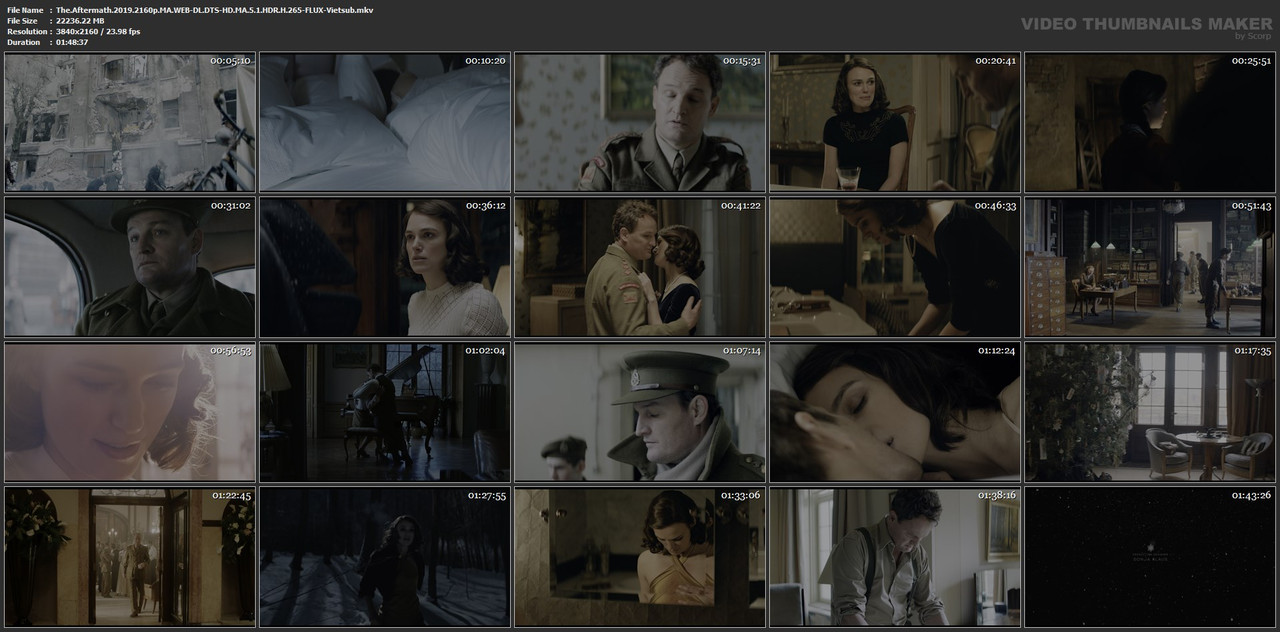Select the thumbnail at 00:51:43
This screenshot has height=632, width=1280.
coord(1150,267)
